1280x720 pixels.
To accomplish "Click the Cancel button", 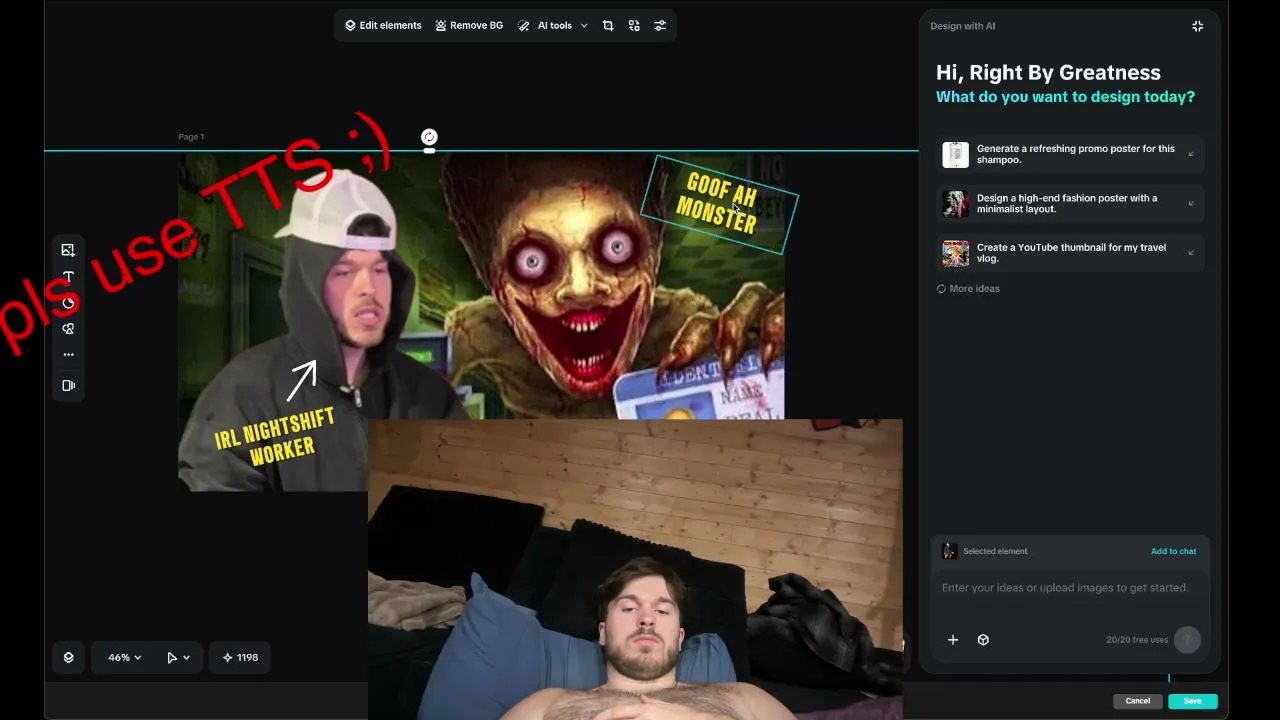I will click(x=1138, y=701).
